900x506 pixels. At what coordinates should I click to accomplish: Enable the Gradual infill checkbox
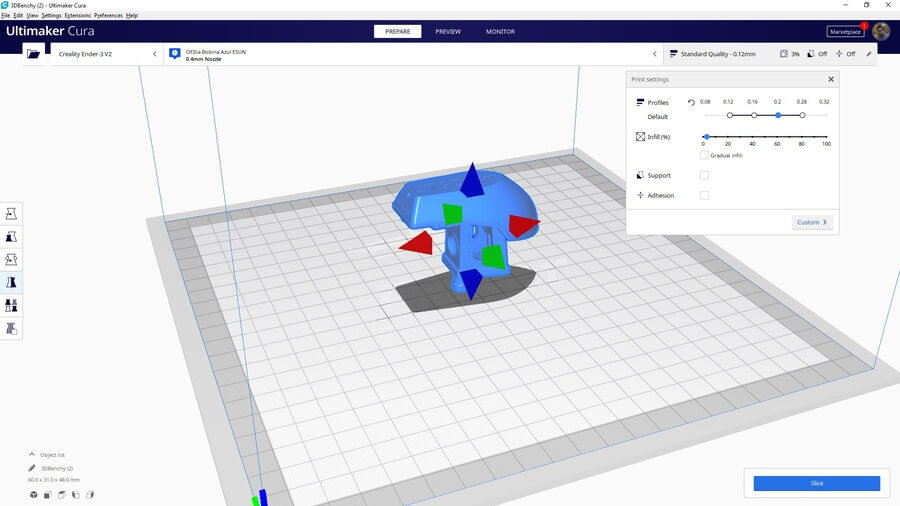[704, 155]
